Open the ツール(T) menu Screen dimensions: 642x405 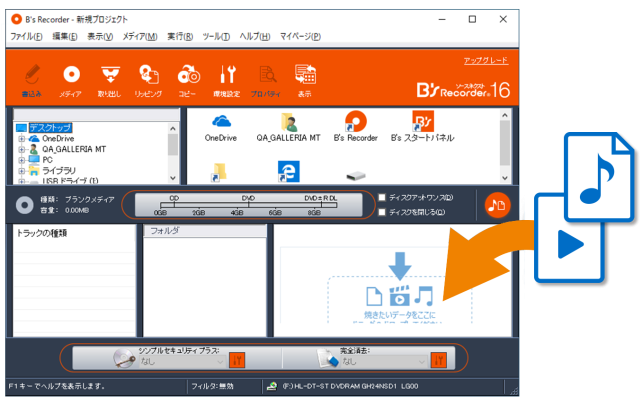tap(216, 36)
